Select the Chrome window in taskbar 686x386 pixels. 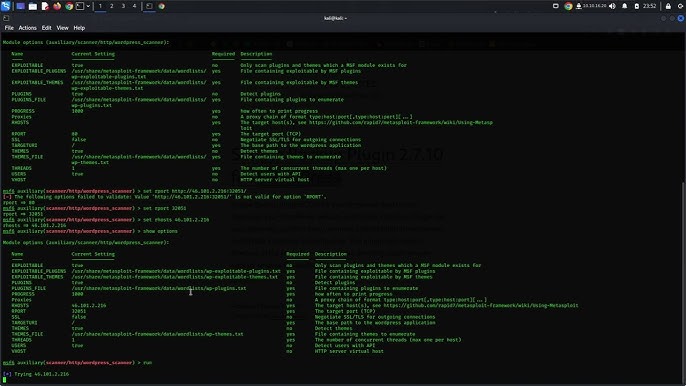pos(161,6)
